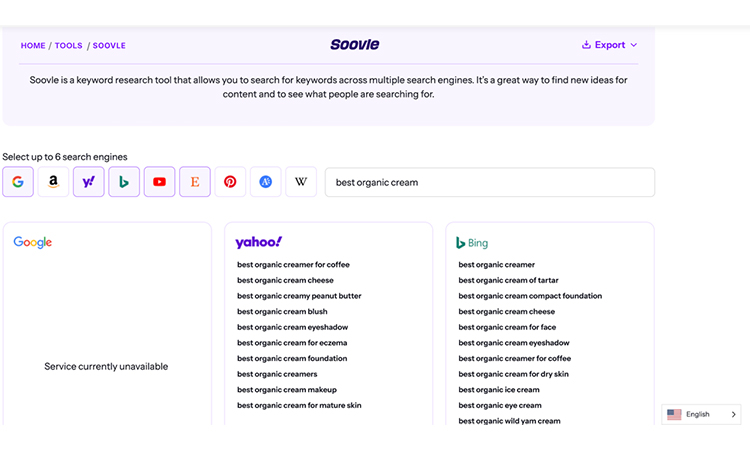Click the SOOVLE breadcrumb link
Screen dimensions: 750x450
click(x=109, y=45)
